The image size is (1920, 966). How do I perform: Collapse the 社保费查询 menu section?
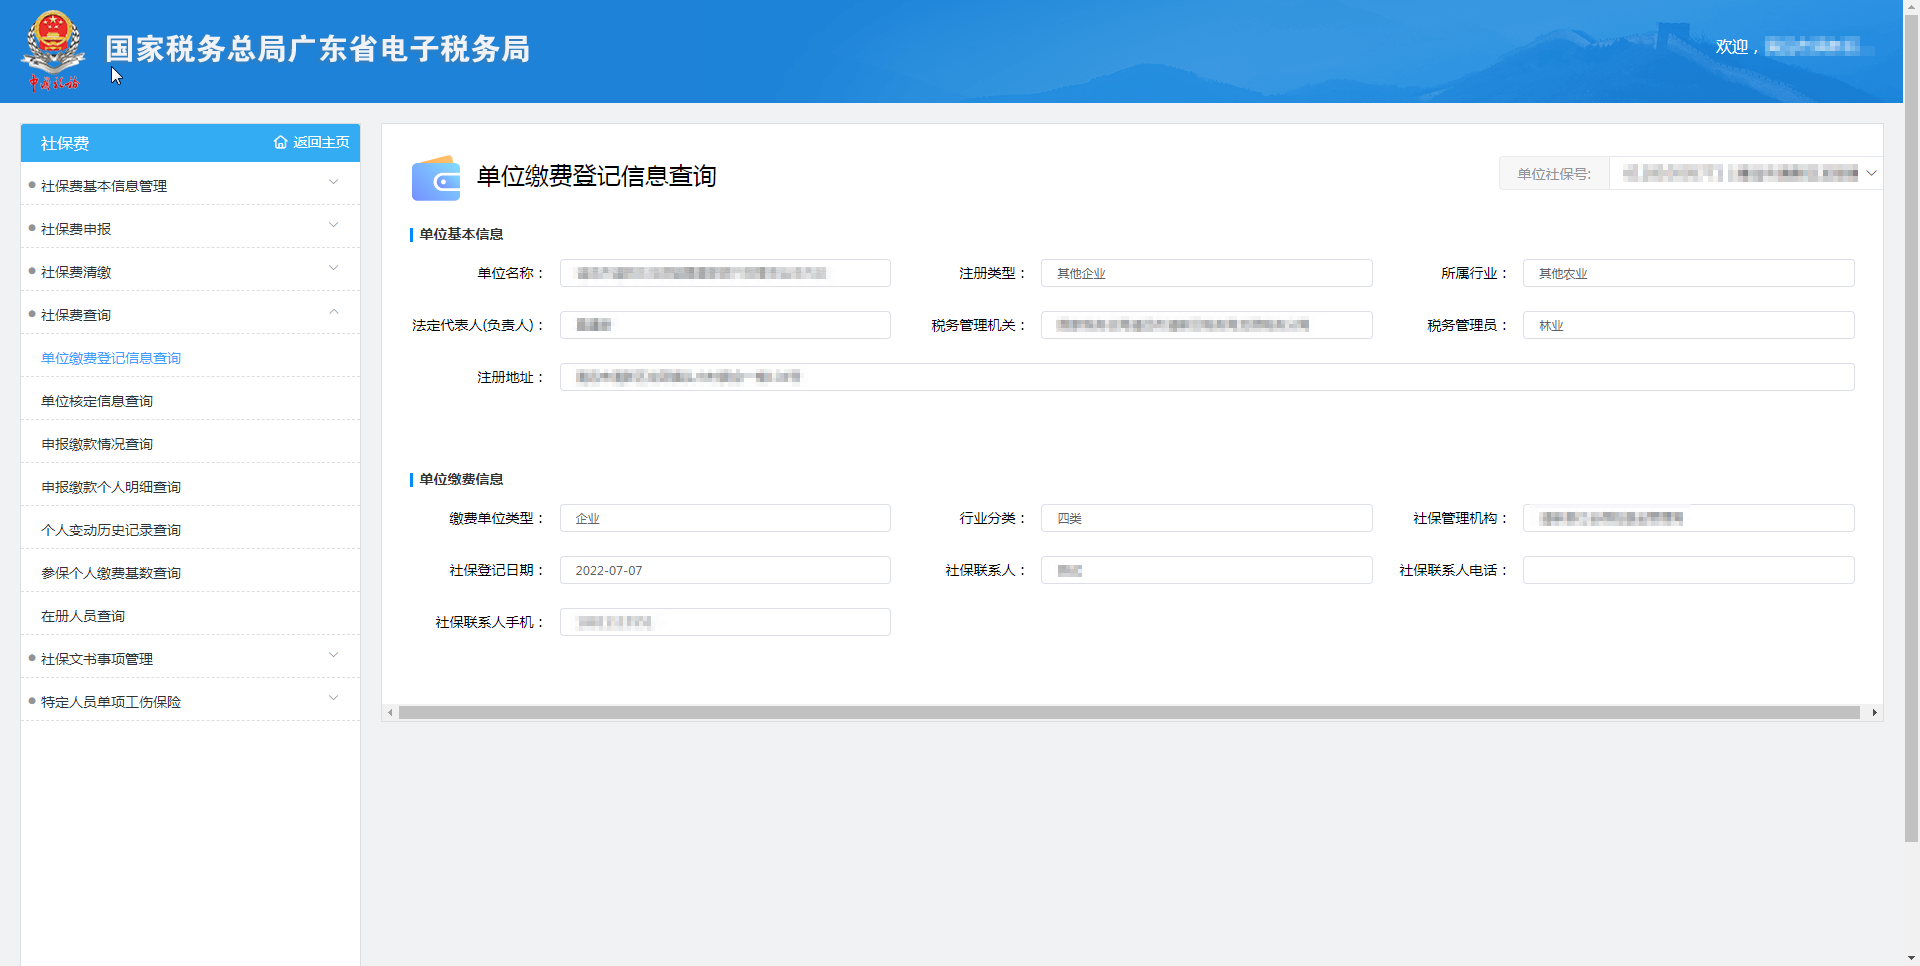click(x=333, y=312)
